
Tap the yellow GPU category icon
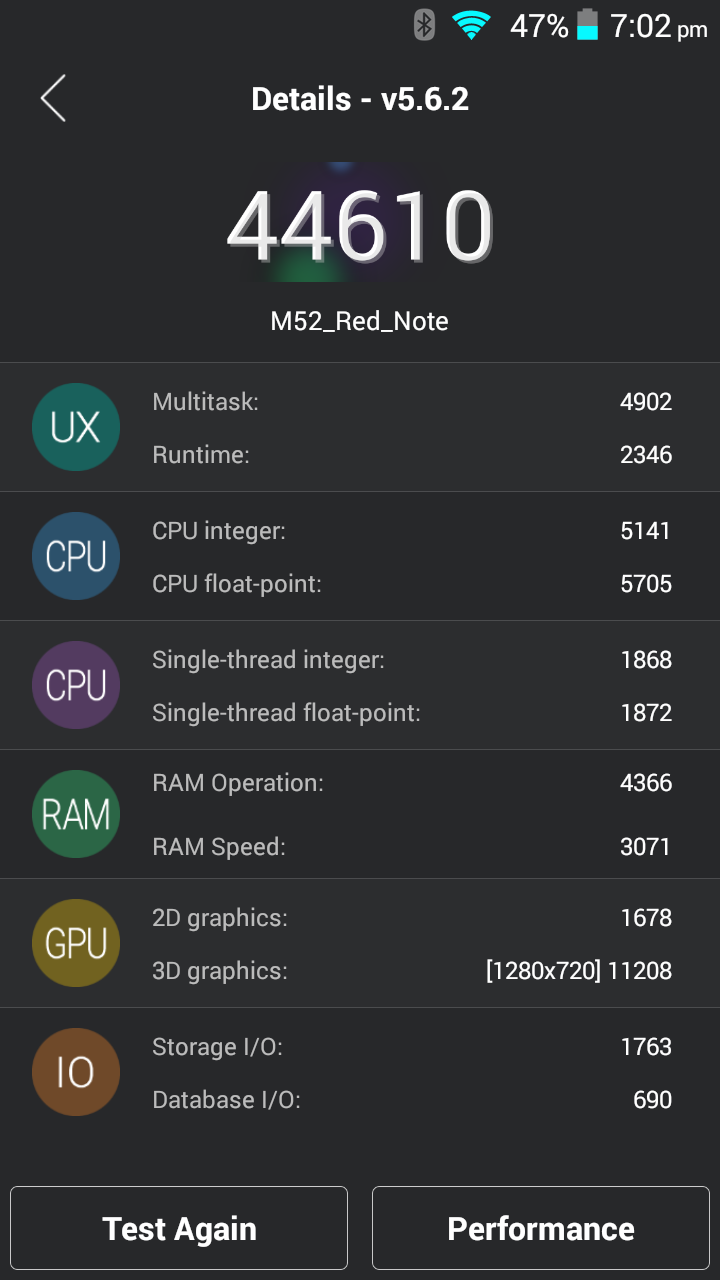tap(76, 943)
